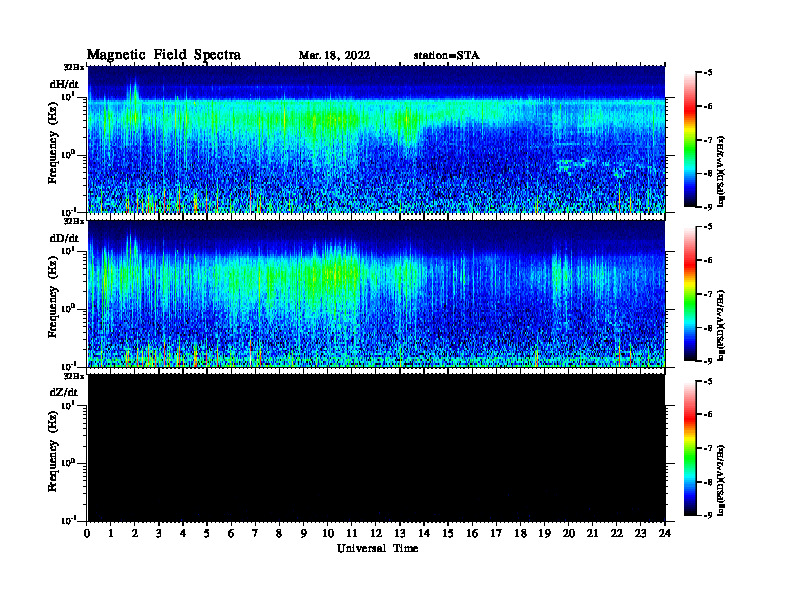The height and width of the screenshot is (612, 792).
Task: Click hour tick label "22" on time axis
Action: (x=617, y=534)
